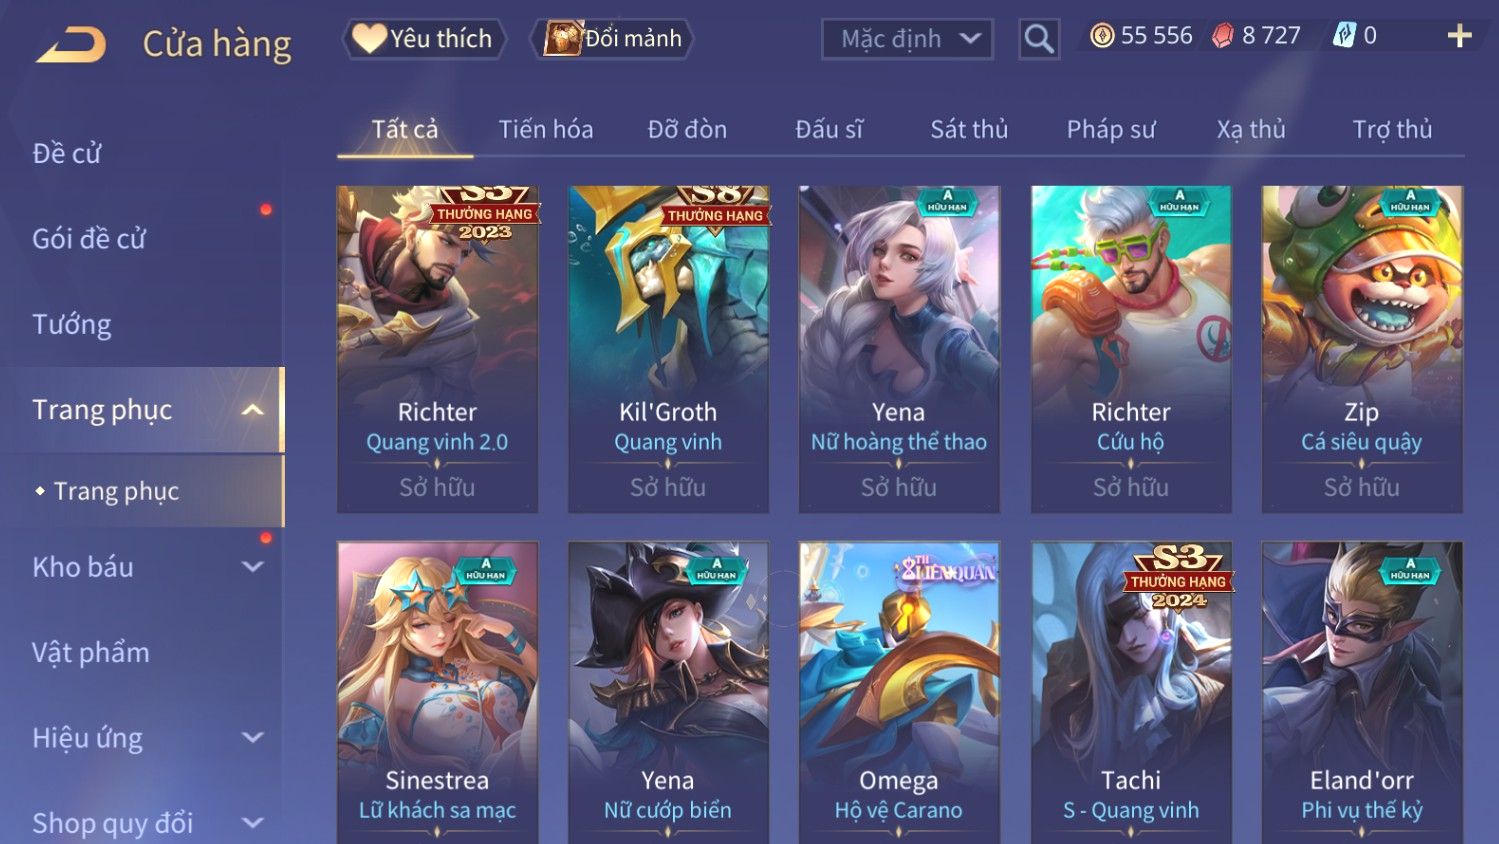Open Kil'Groth Quang vinh skin card
This screenshot has width=1499, height=844.
(668, 349)
